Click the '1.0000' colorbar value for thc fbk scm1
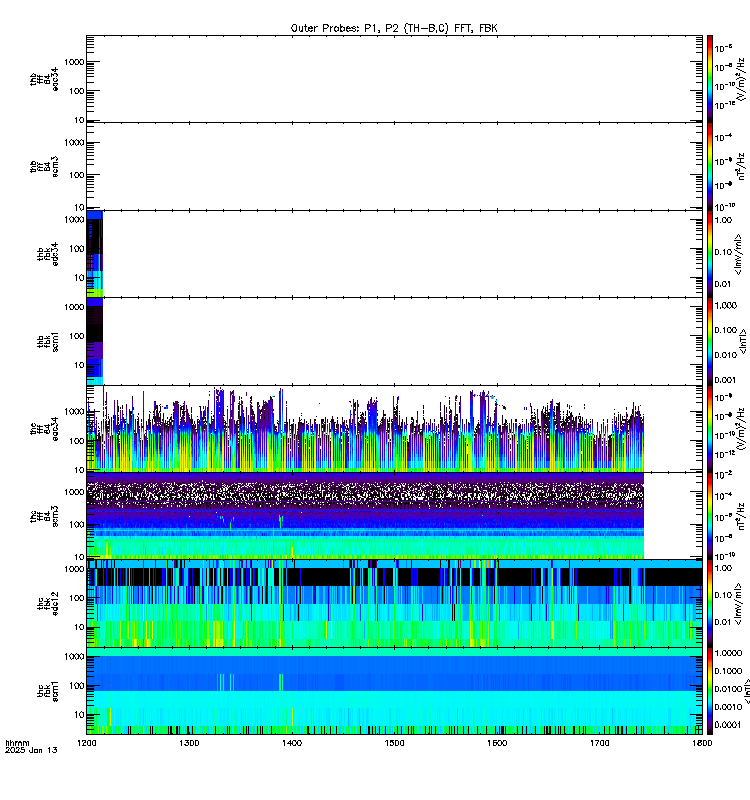The height and width of the screenshot is (800, 750). pyautogui.click(x=728, y=653)
